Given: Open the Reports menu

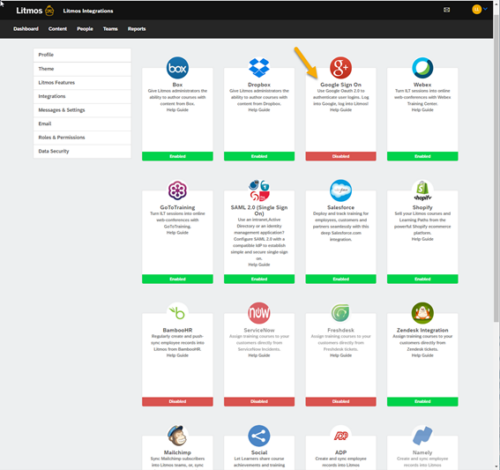Looking at the screenshot, I should 137,29.
